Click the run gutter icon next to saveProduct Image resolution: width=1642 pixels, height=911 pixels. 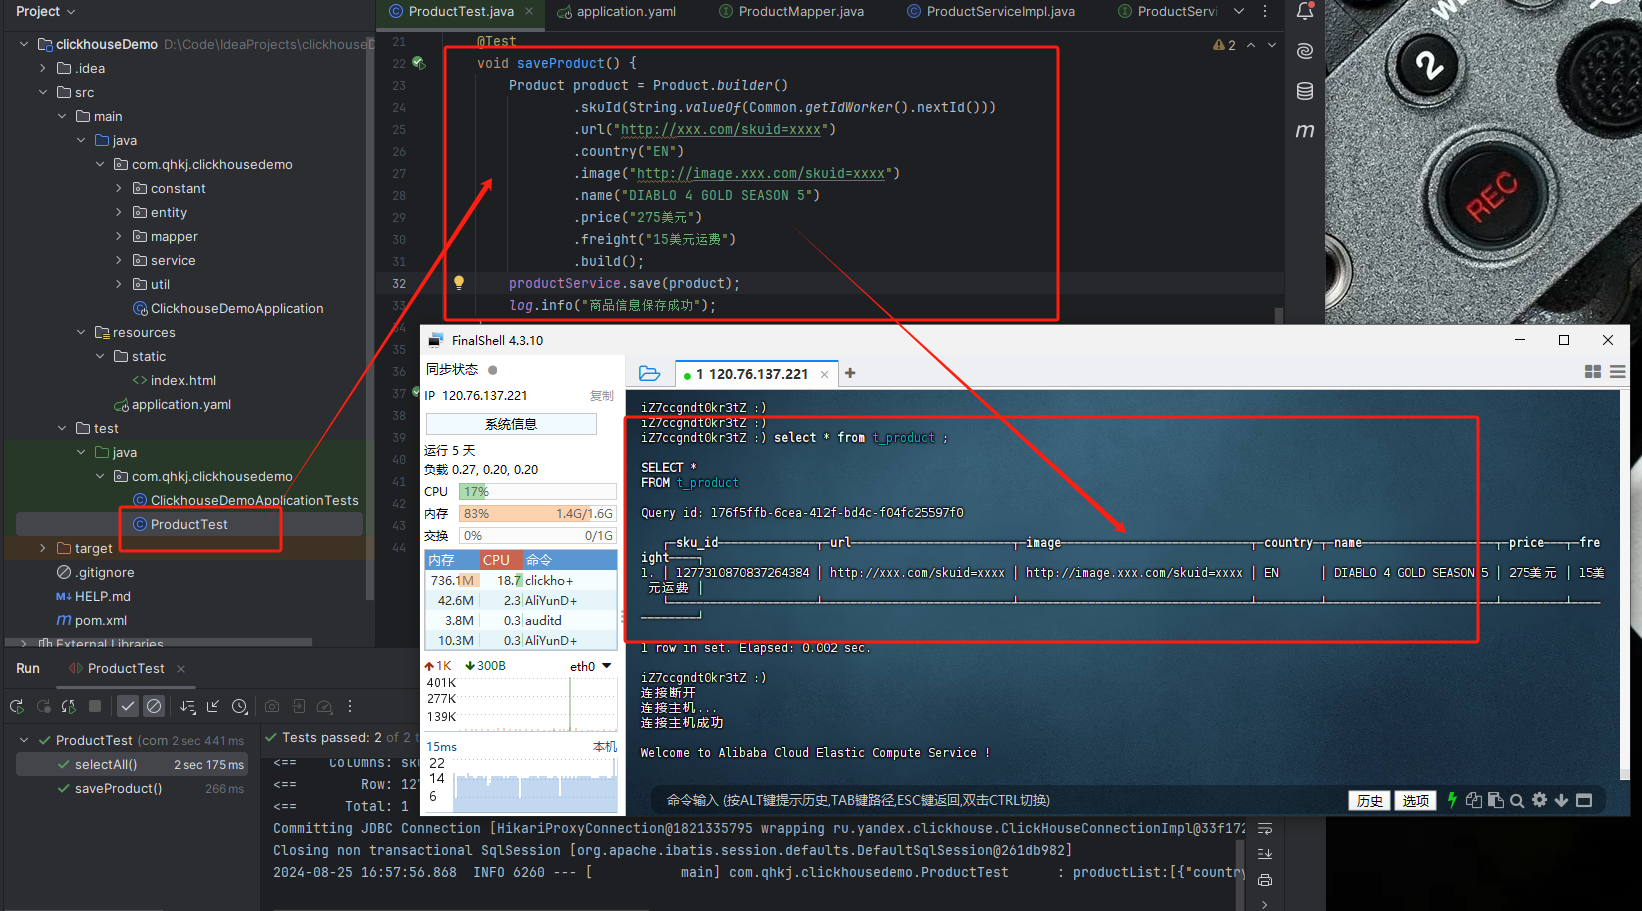pyautogui.click(x=419, y=63)
